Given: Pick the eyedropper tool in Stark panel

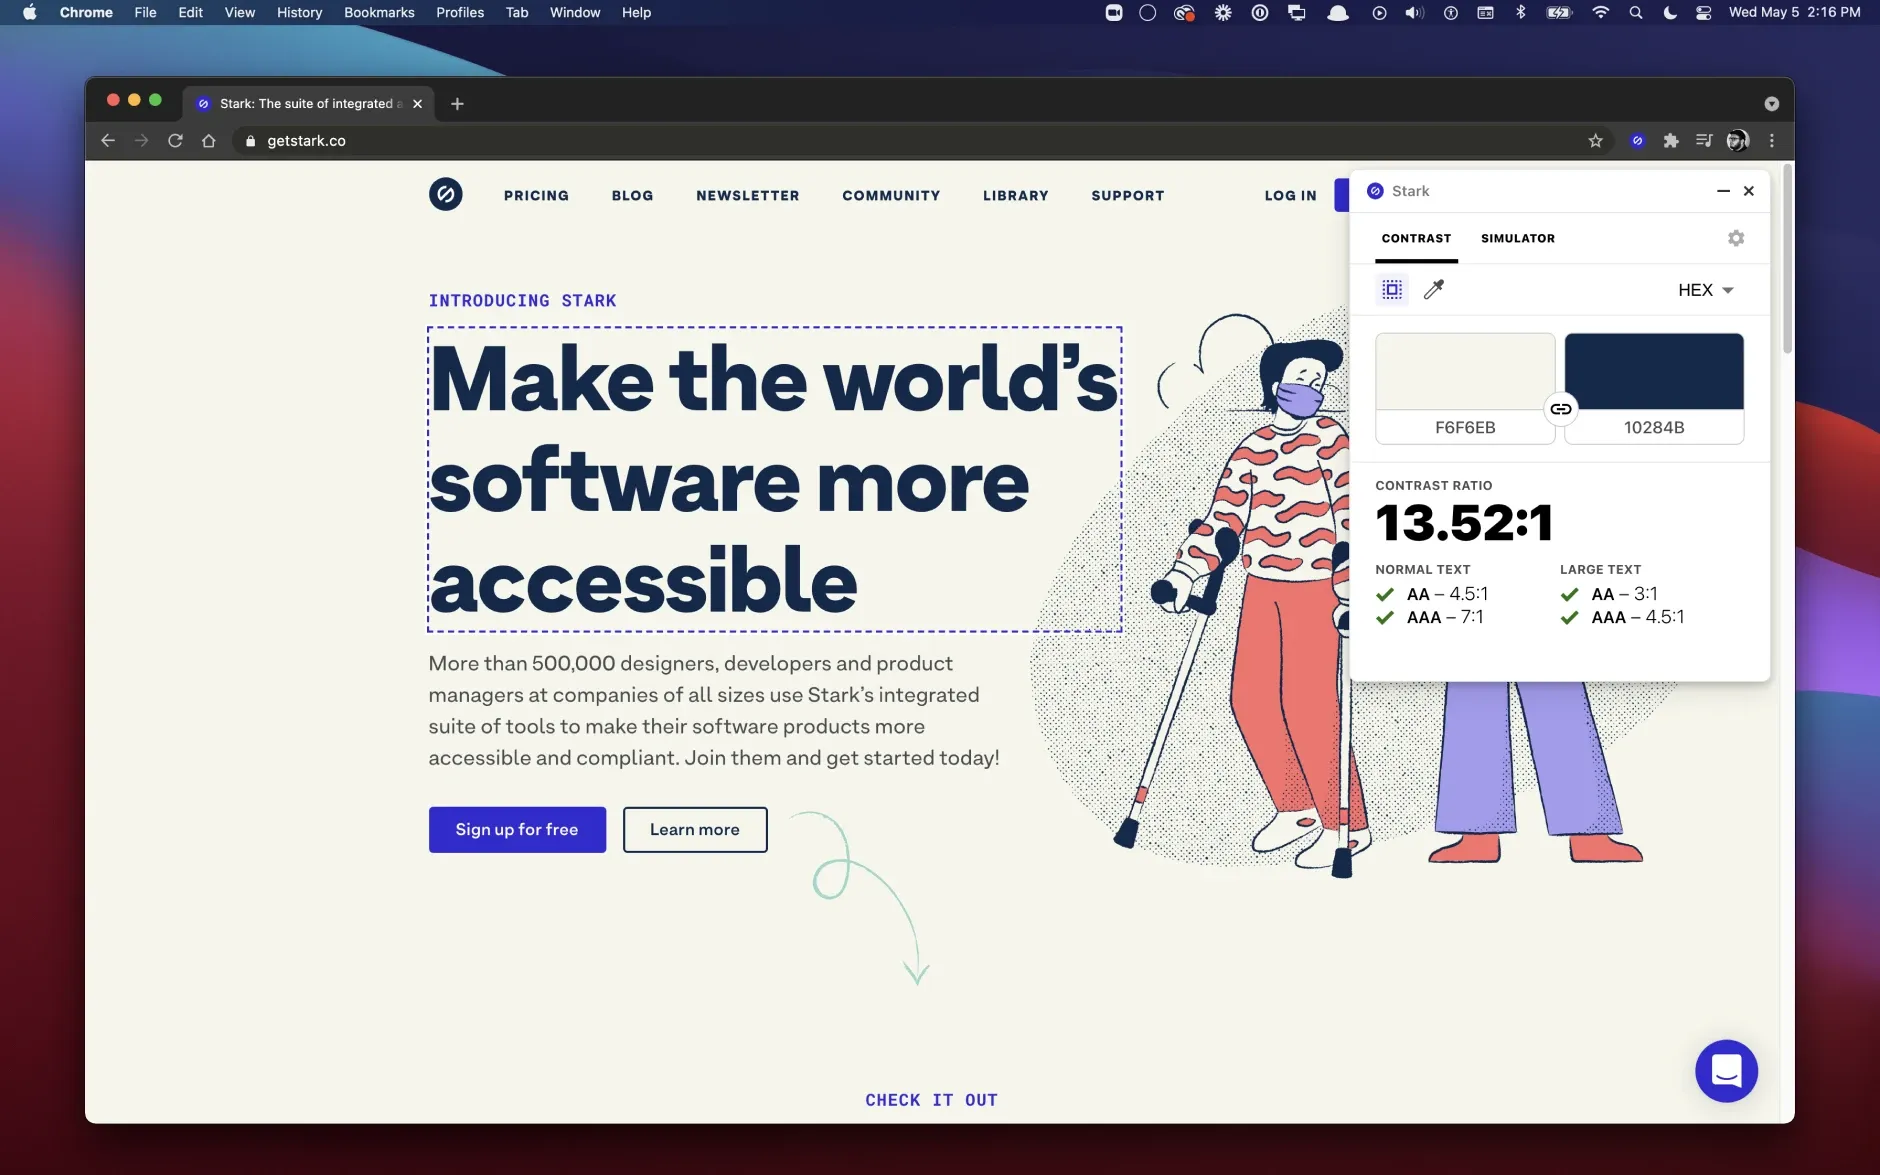Looking at the screenshot, I should click(x=1433, y=290).
